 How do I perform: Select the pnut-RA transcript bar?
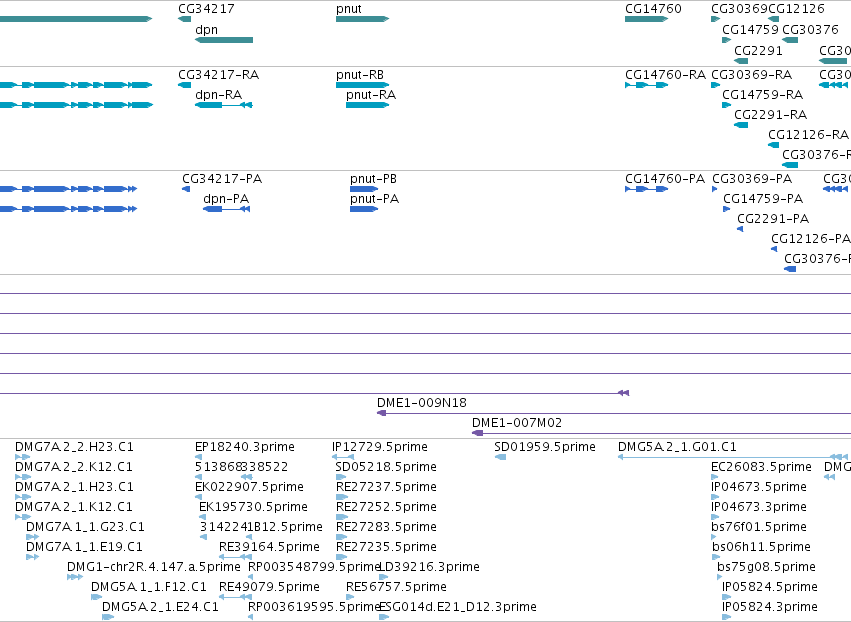367,105
